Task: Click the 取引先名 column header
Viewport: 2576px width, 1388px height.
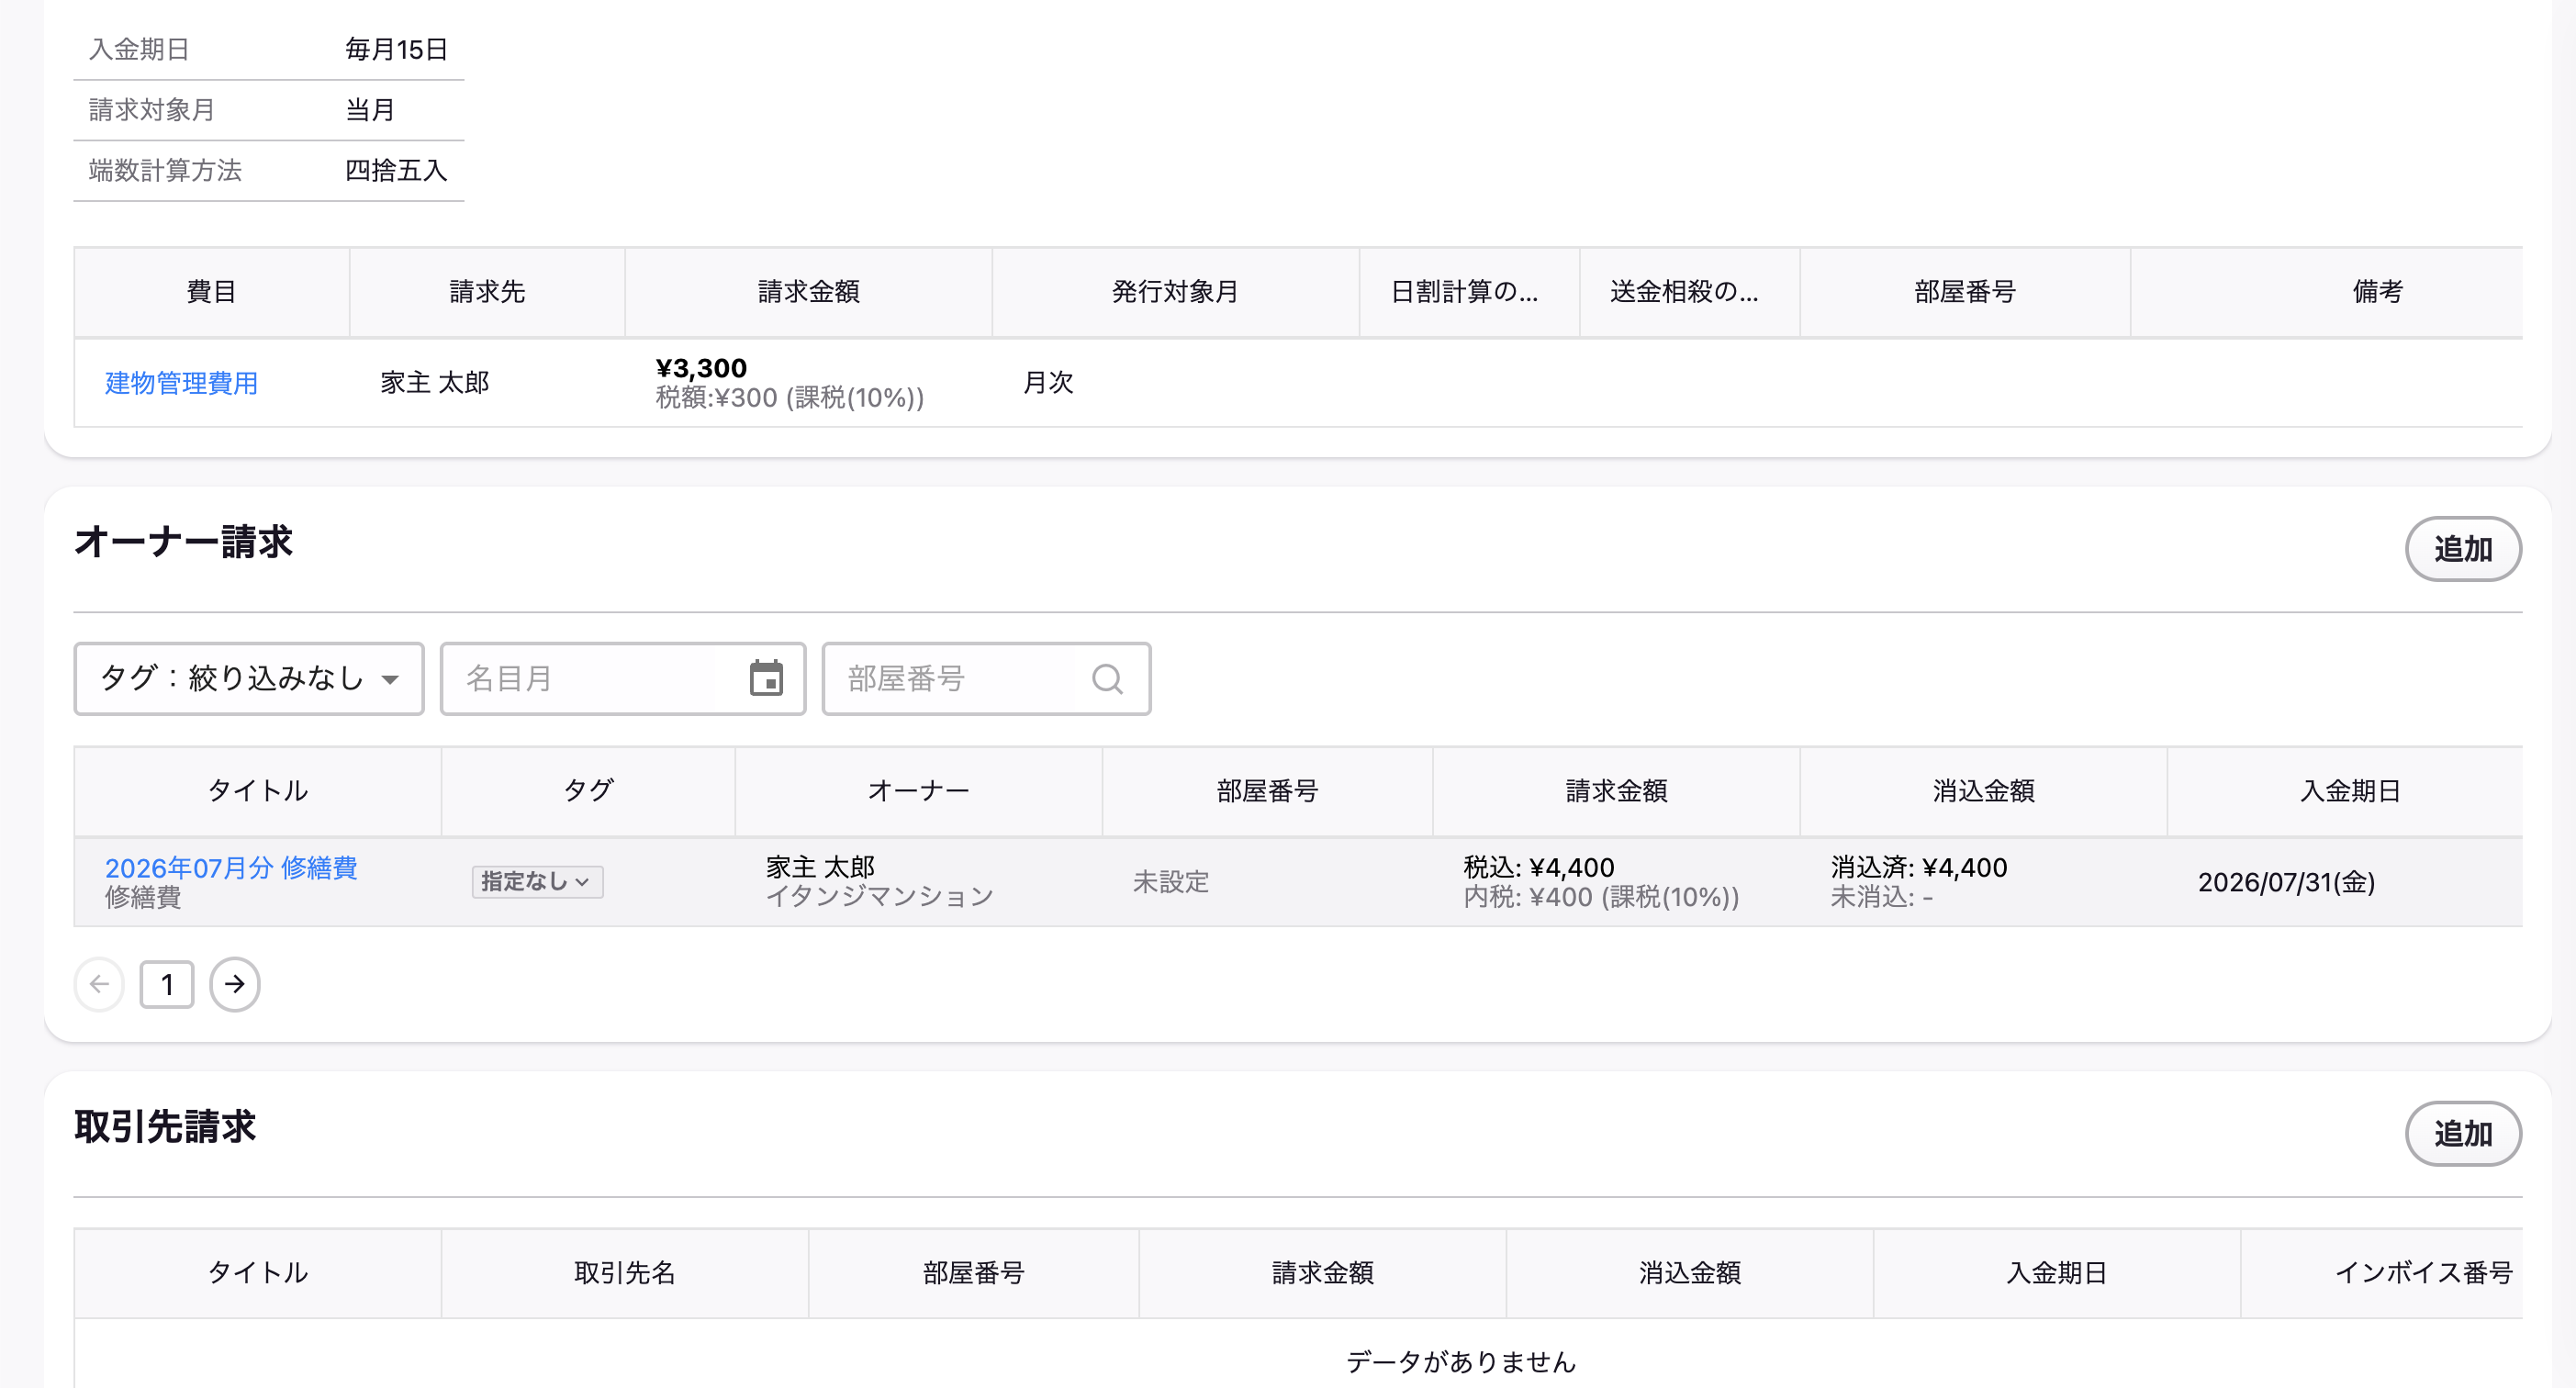Action: (625, 1273)
